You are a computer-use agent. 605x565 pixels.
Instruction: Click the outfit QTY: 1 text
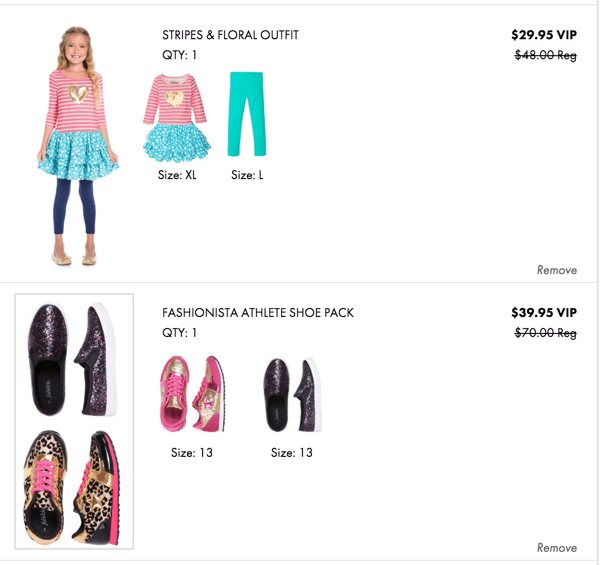tap(179, 55)
